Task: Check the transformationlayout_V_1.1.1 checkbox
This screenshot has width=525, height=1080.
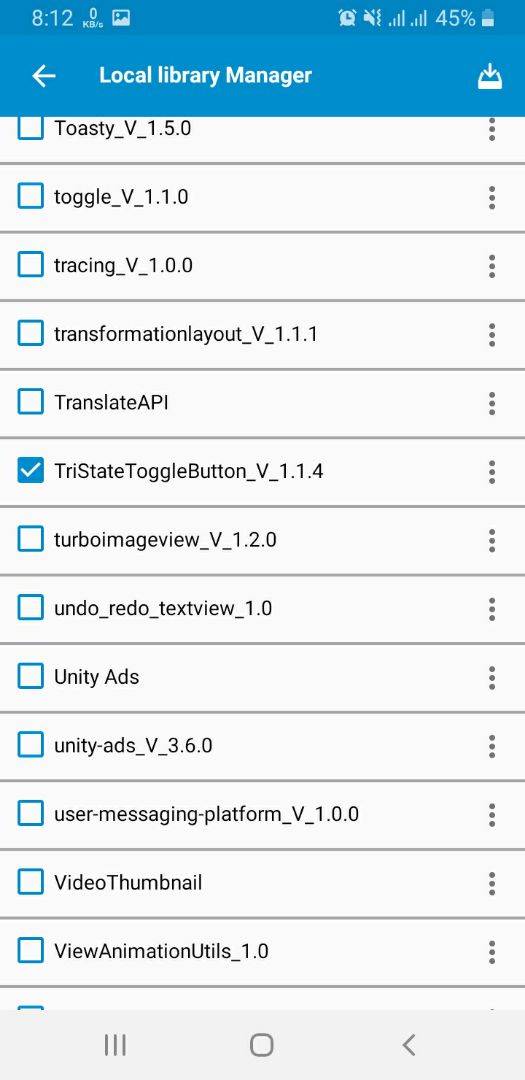Action: coord(30,334)
